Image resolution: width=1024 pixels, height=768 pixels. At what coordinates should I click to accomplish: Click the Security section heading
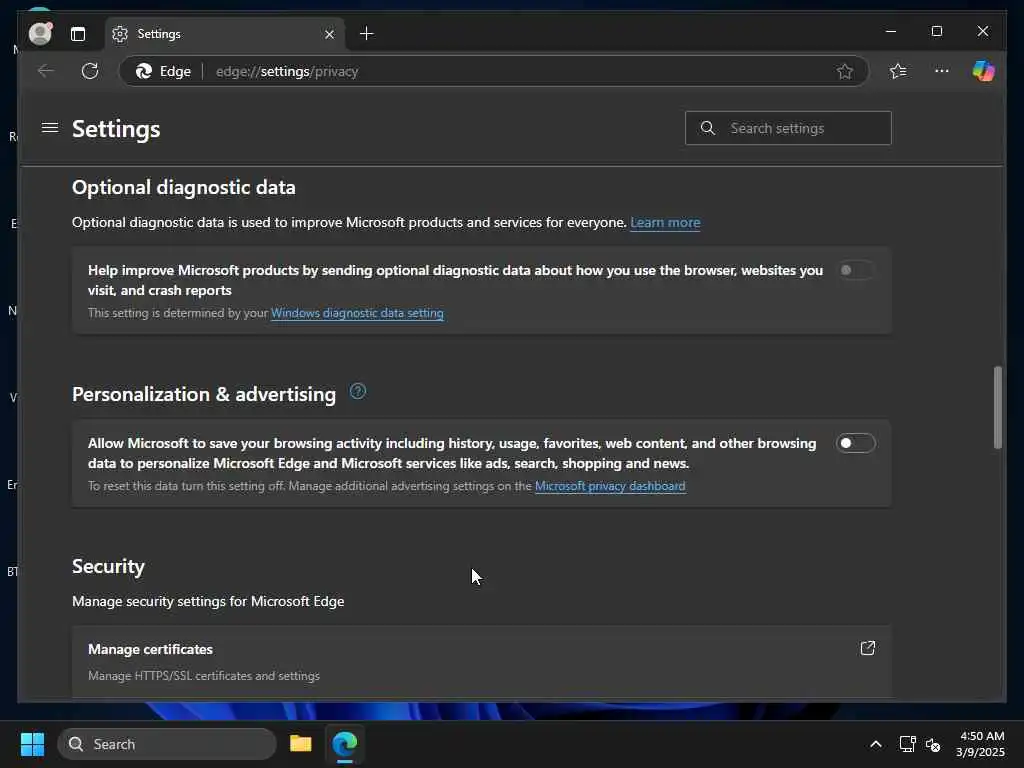[x=108, y=566]
